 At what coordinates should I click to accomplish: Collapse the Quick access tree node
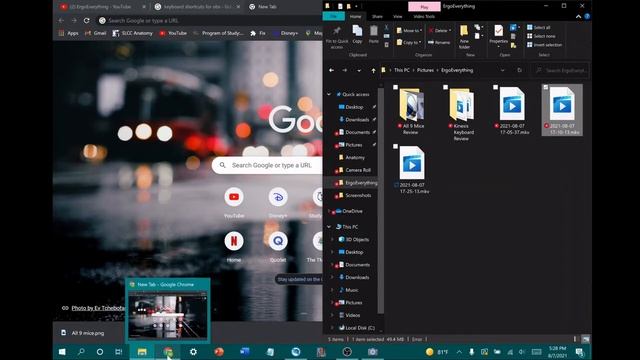click(329, 94)
